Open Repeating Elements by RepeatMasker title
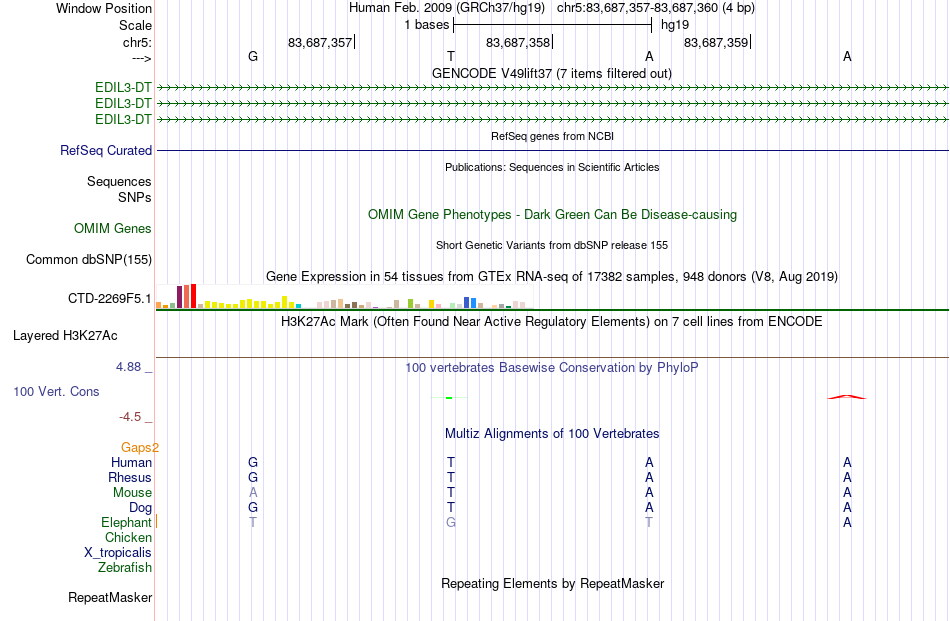Screen dimensions: 950x621 (x=552, y=583)
